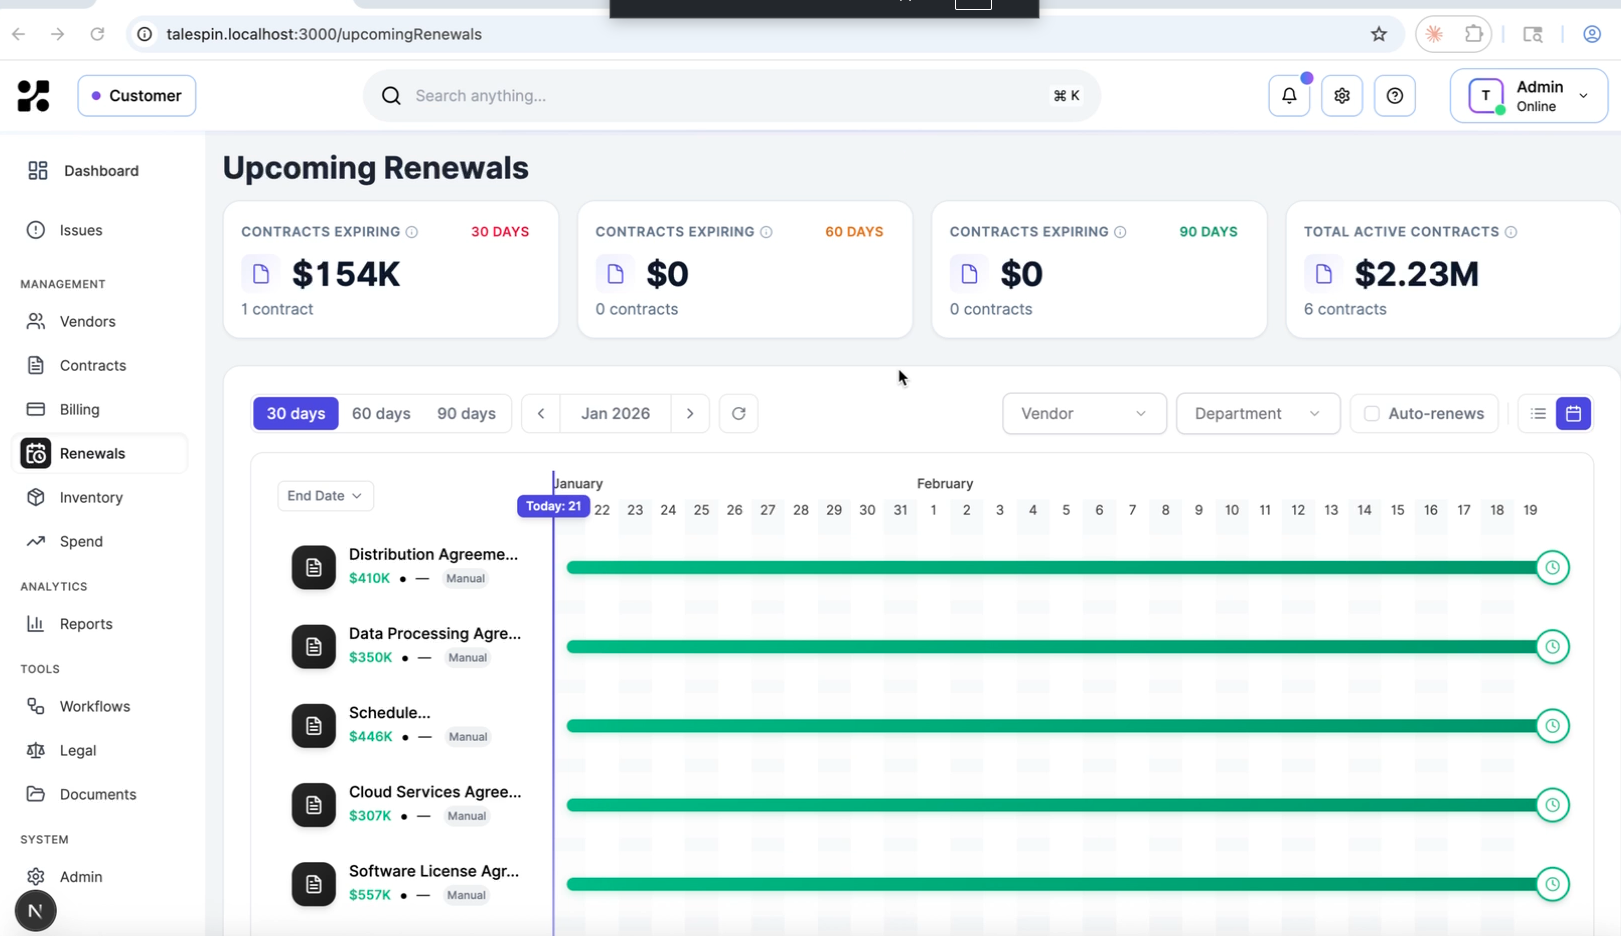This screenshot has width=1621, height=936.
Task: Open the Inventory page from sidebar
Action: pos(92,497)
